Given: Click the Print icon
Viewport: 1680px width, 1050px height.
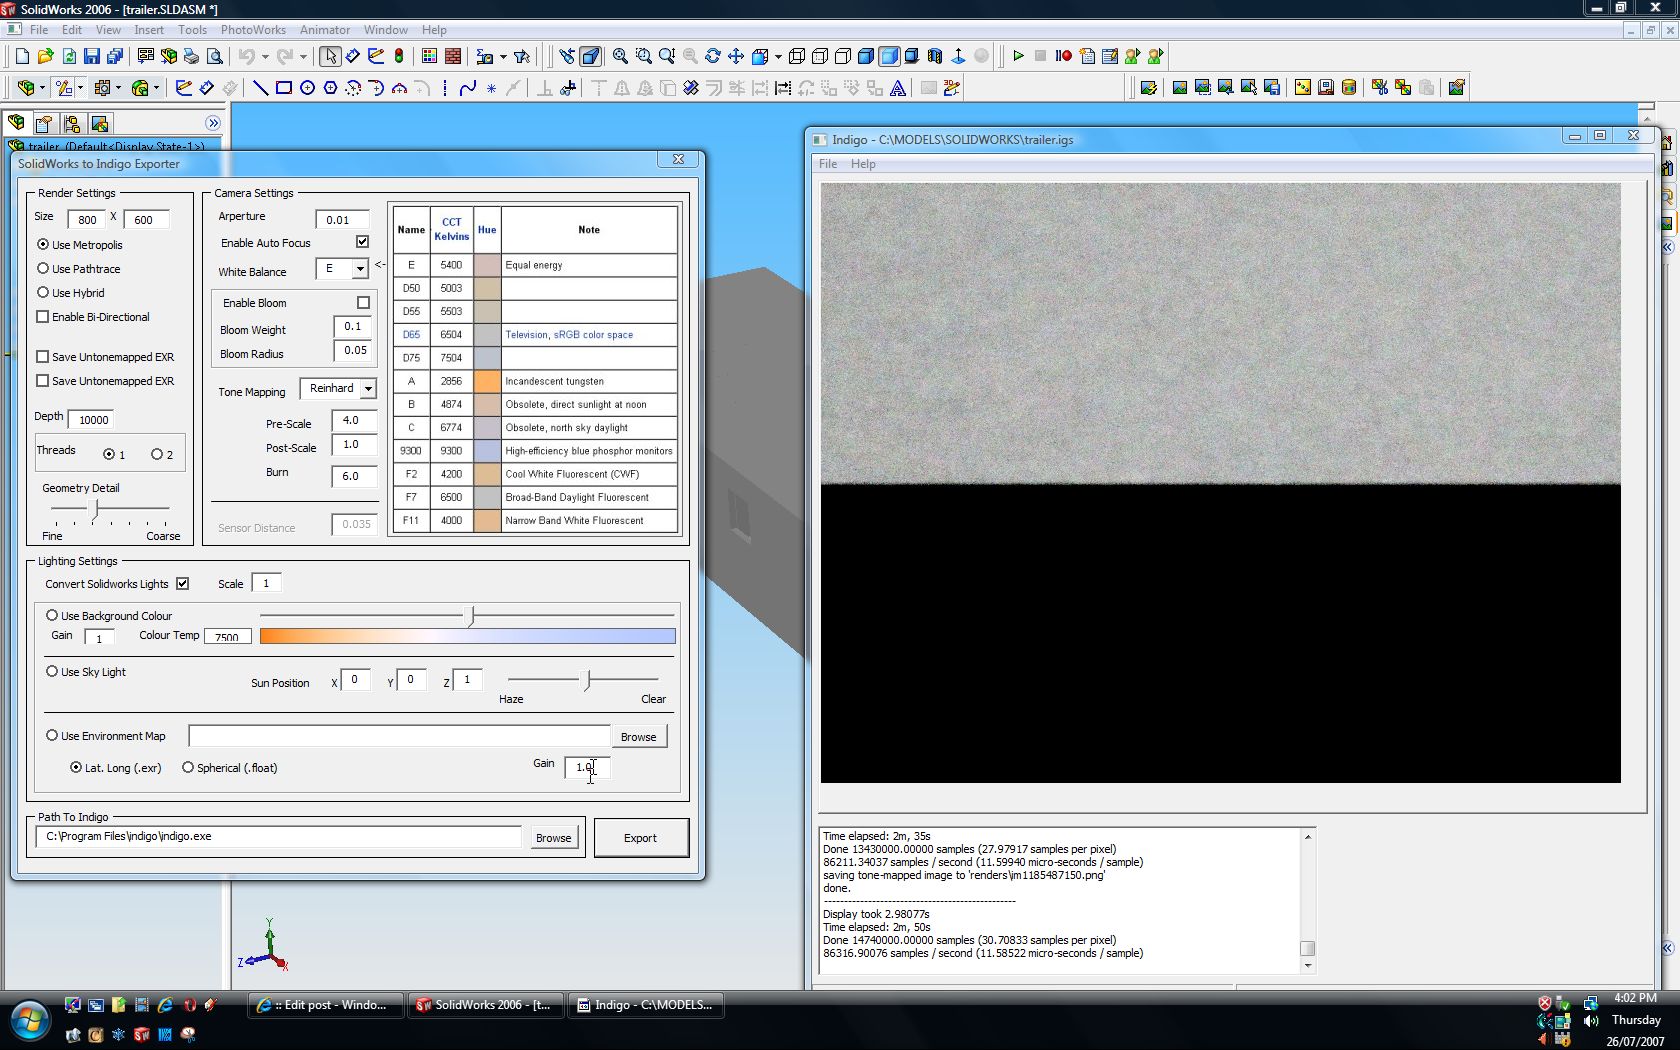Looking at the screenshot, I should [x=191, y=56].
